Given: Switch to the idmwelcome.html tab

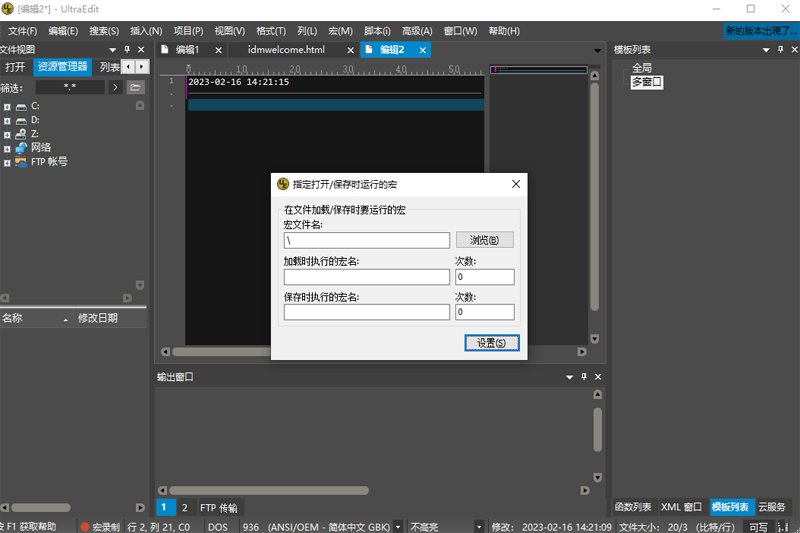Looking at the screenshot, I should 286,49.
